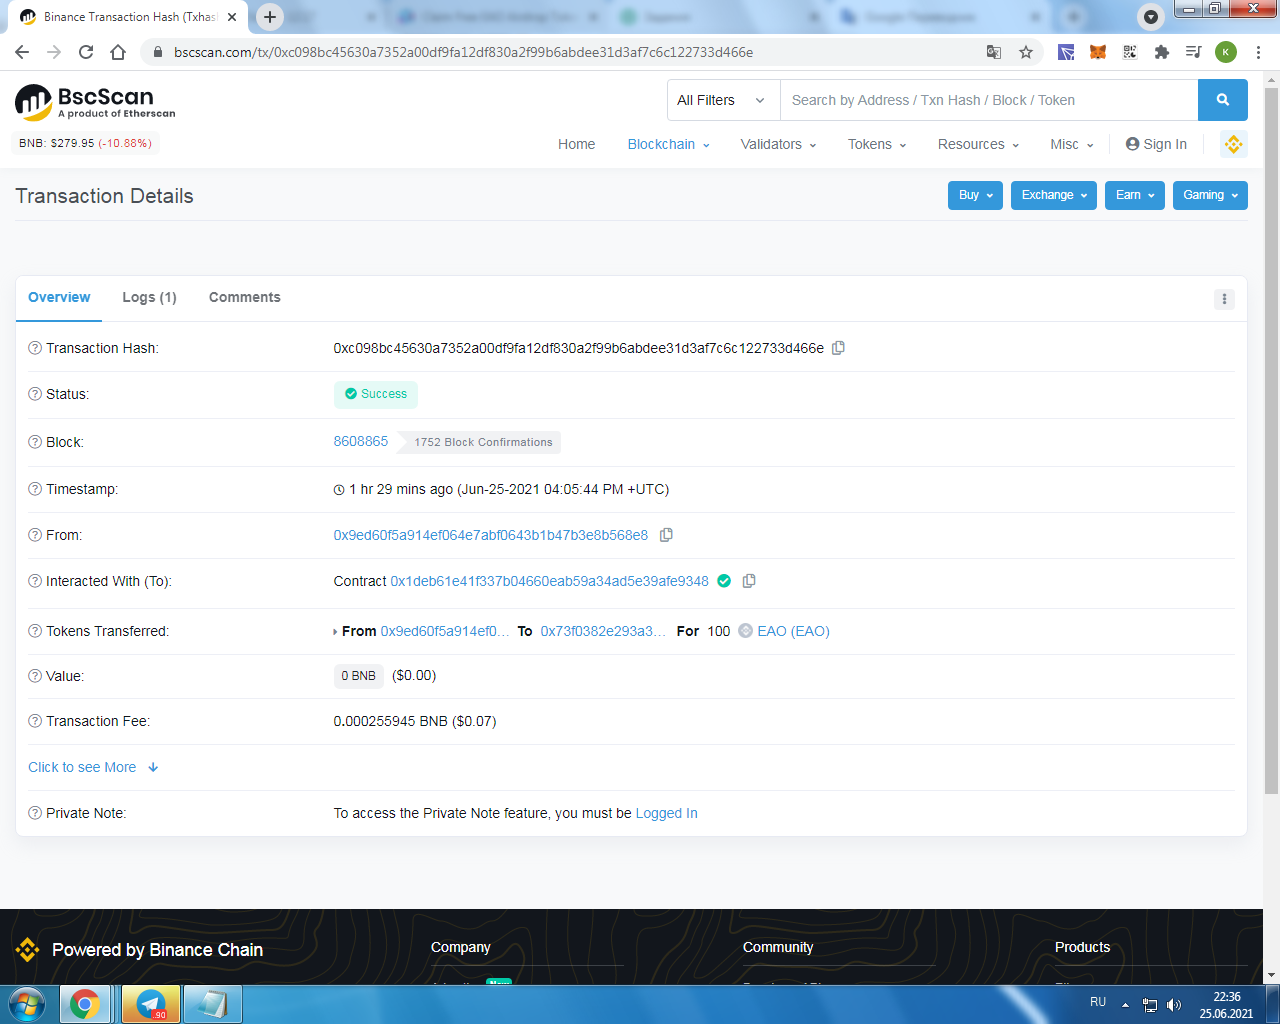Copy the transaction hash to clipboard
The height and width of the screenshot is (1024, 1280).
click(x=839, y=348)
